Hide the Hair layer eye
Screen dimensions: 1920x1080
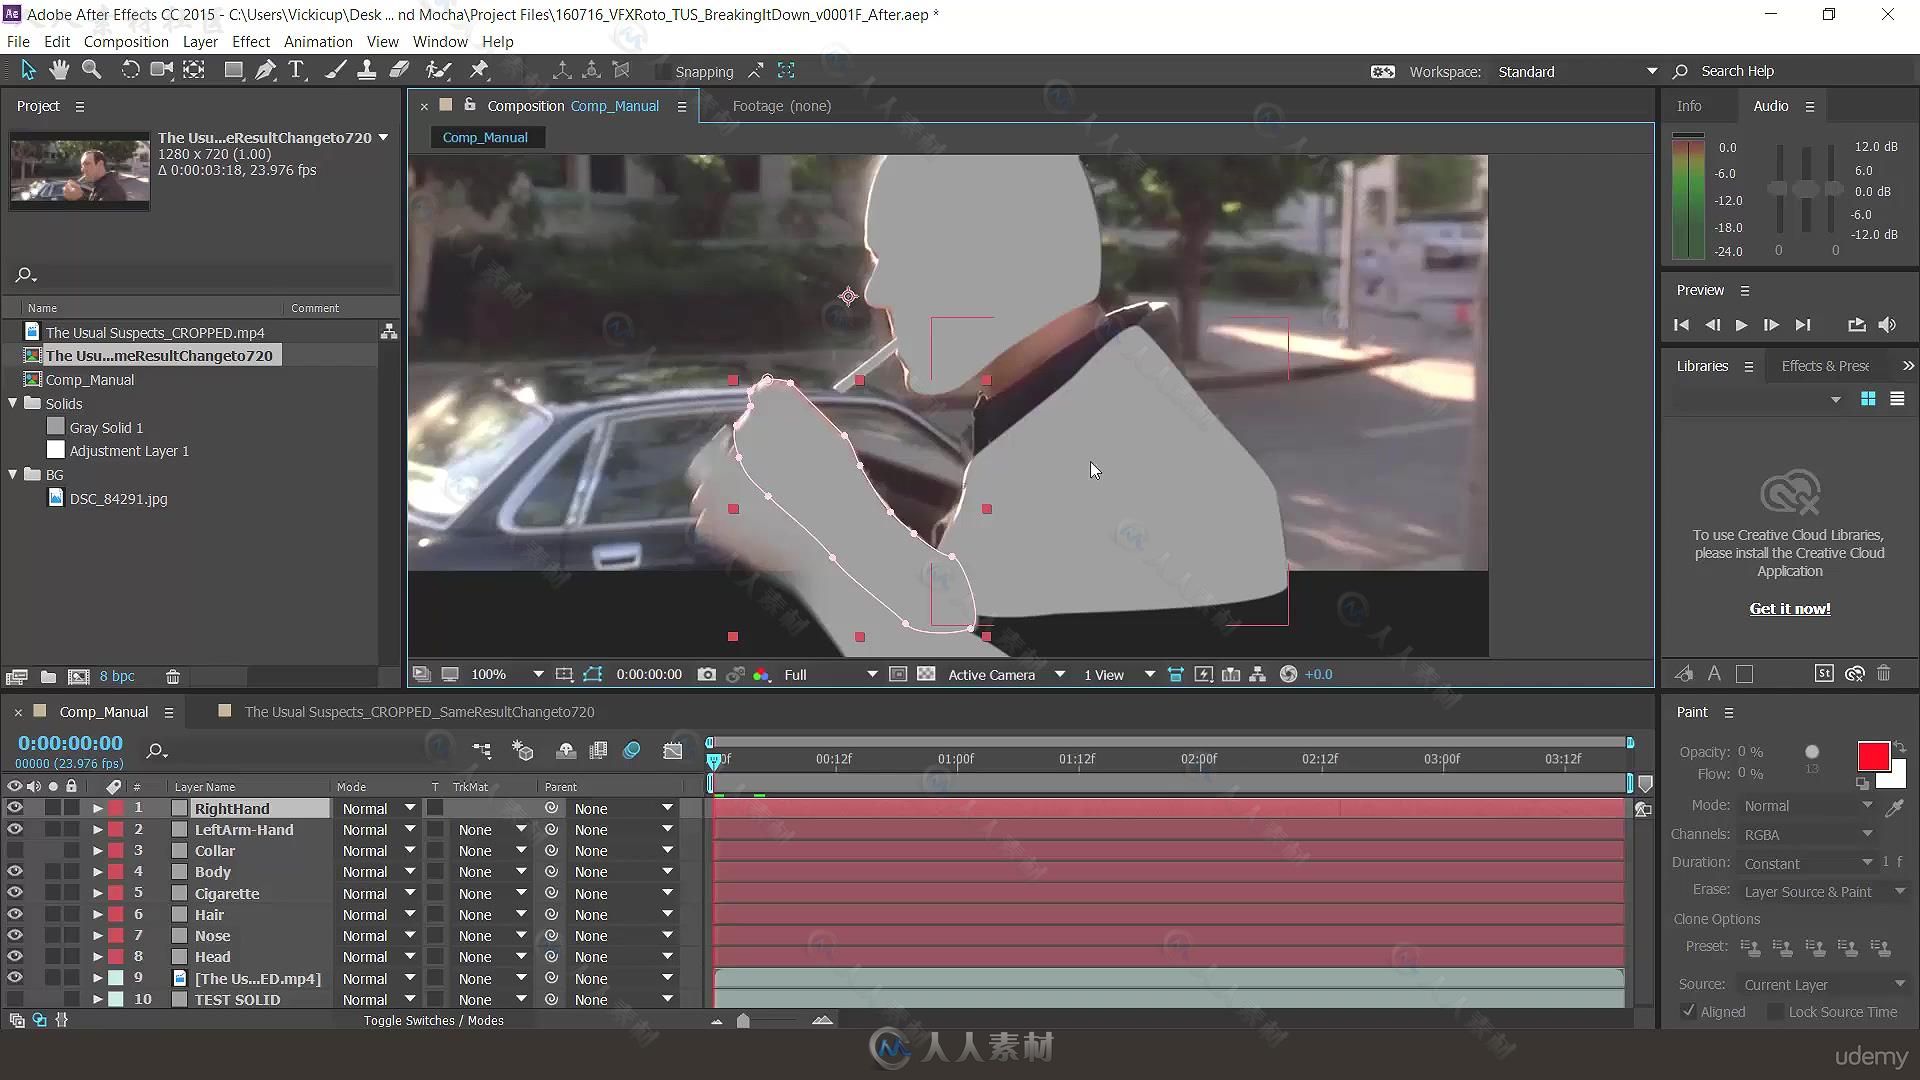click(15, 915)
